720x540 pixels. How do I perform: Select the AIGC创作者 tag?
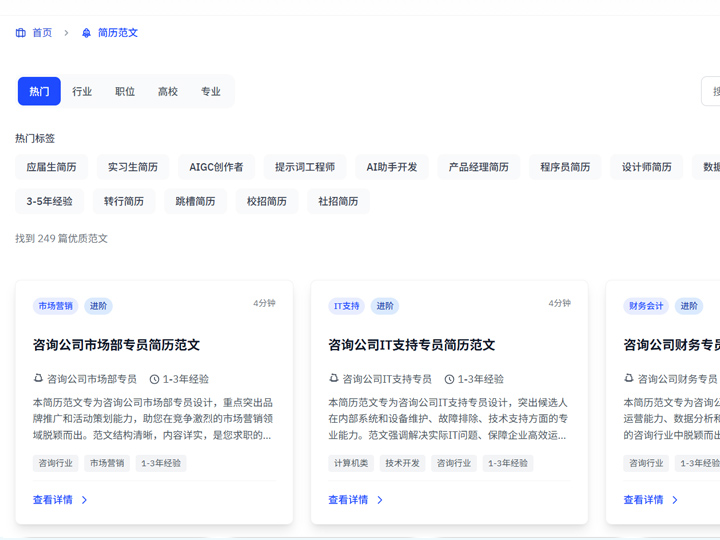pyautogui.click(x=216, y=167)
